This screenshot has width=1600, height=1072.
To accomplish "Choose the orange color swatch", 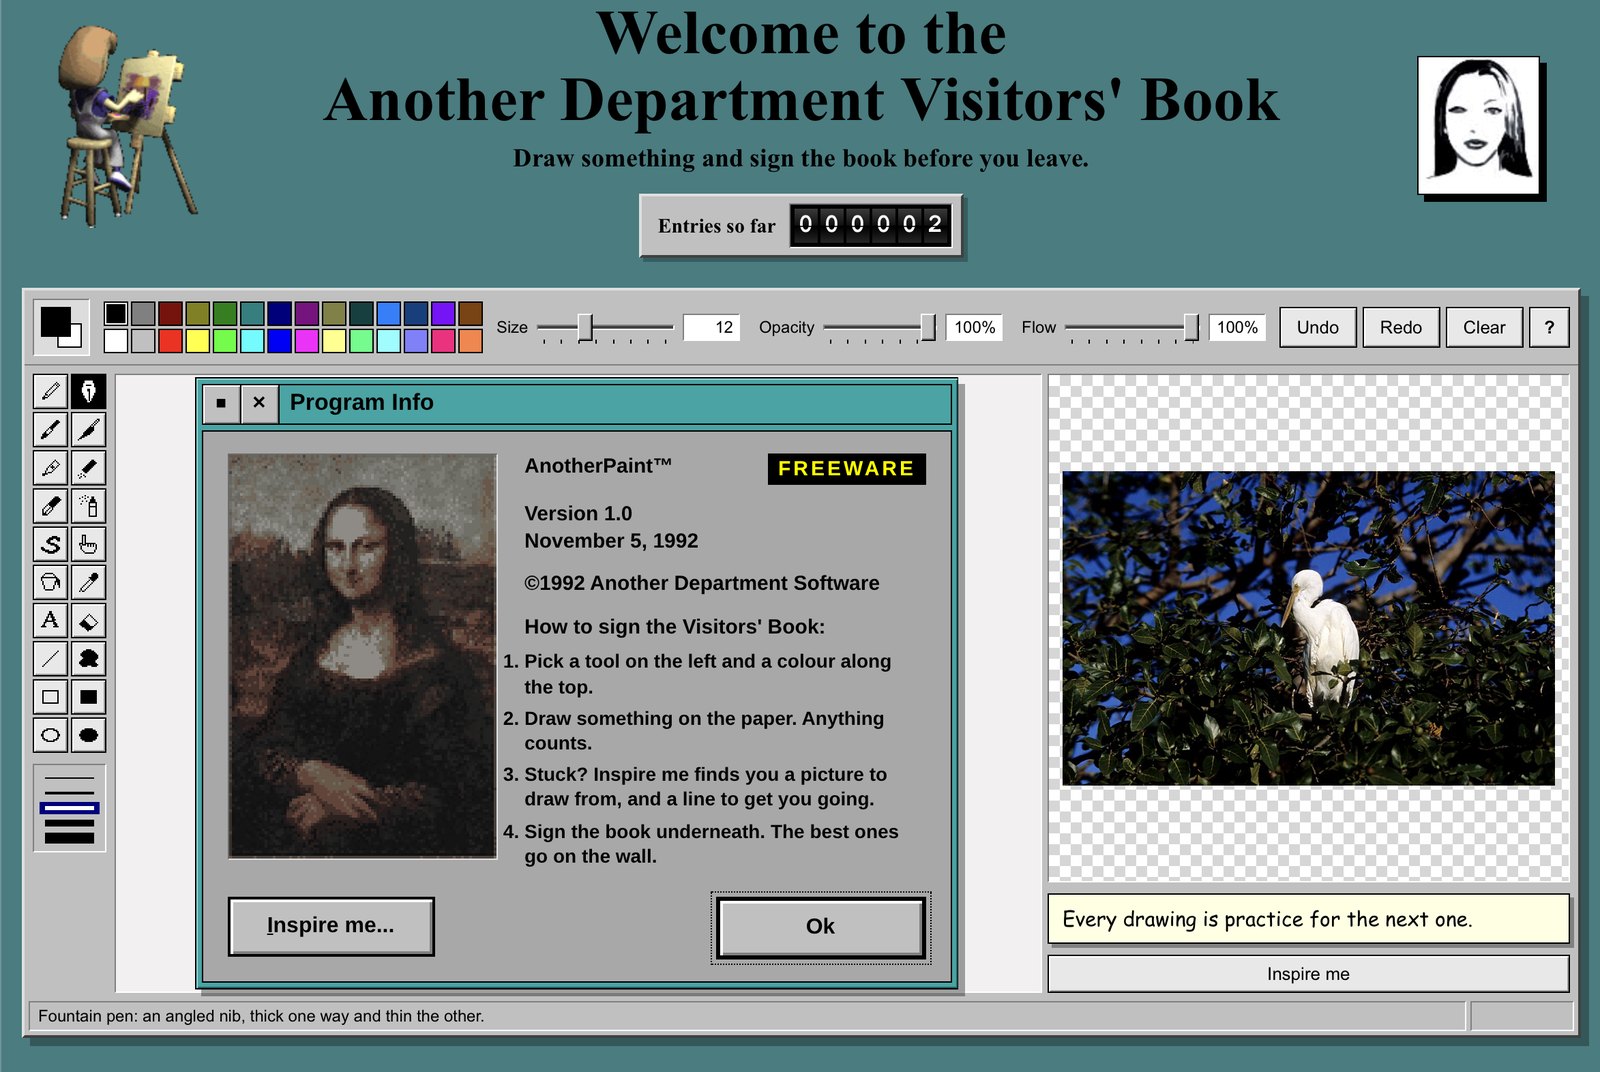I will click(470, 341).
